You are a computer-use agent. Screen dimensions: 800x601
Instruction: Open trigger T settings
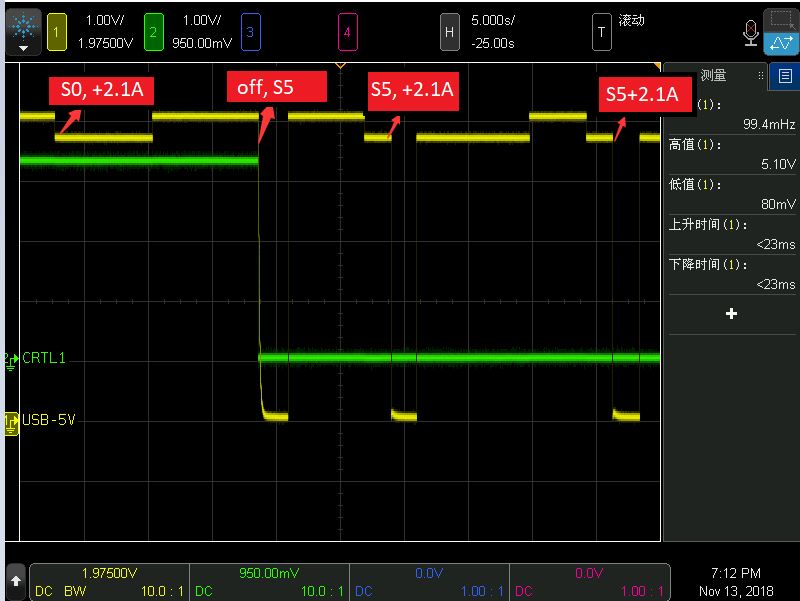(602, 32)
